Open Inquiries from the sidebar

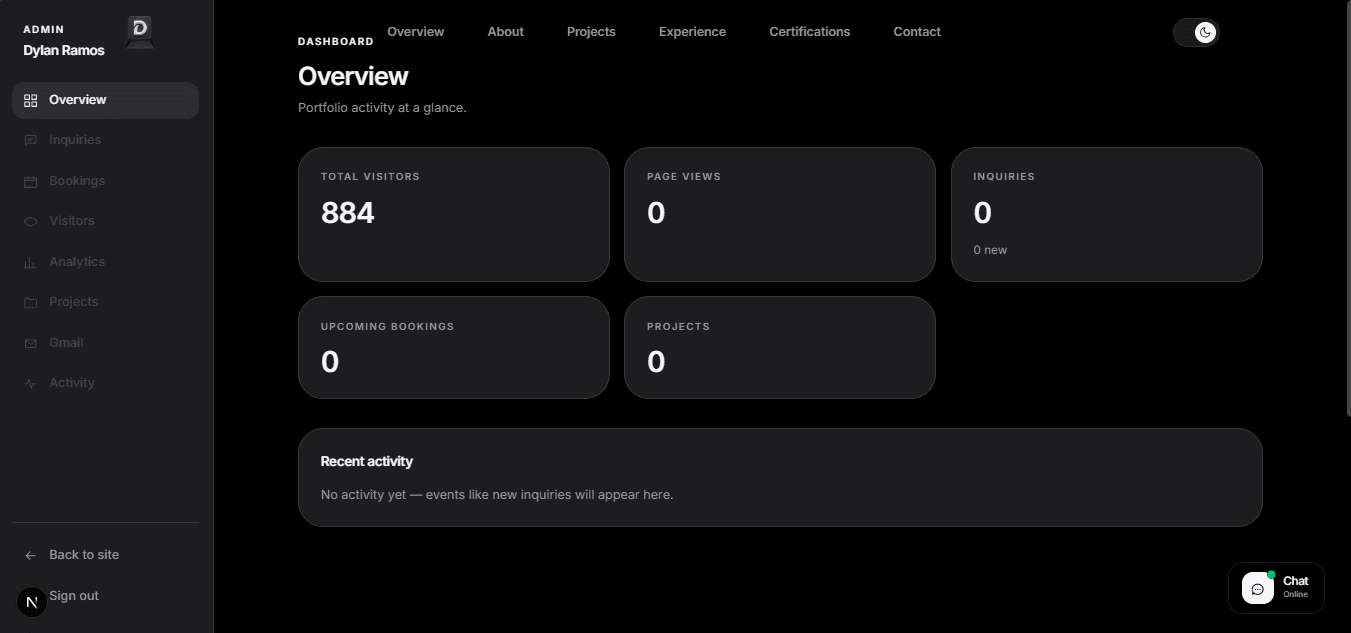pyautogui.click(x=75, y=140)
